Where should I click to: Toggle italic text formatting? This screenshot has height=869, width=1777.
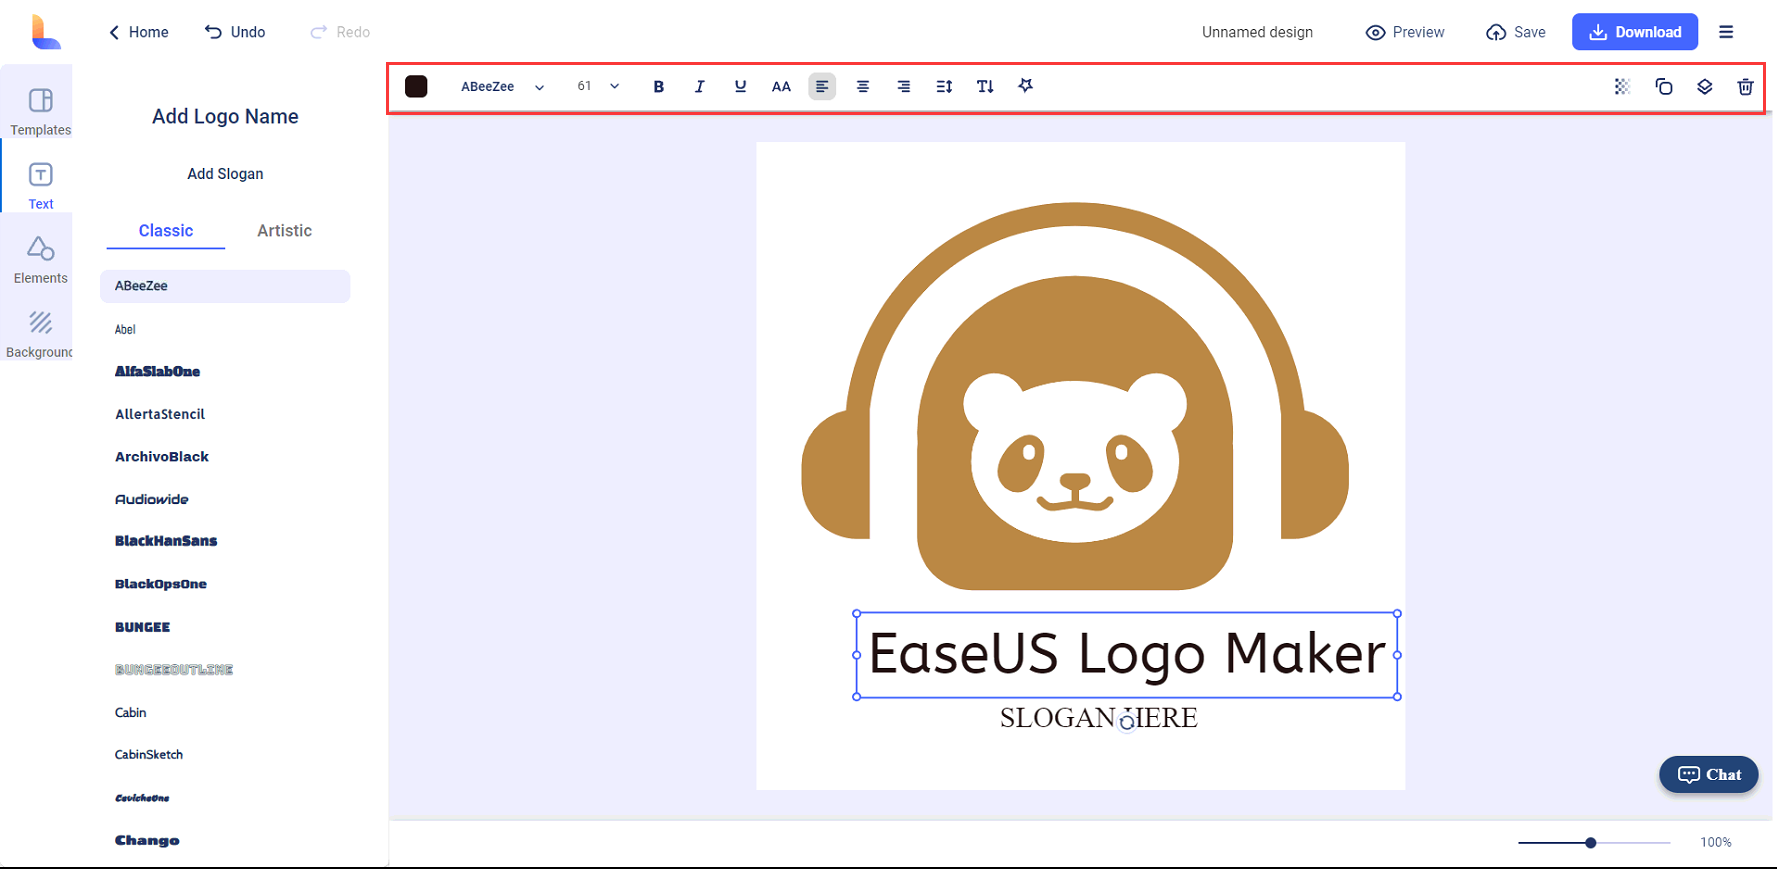pyautogui.click(x=699, y=87)
